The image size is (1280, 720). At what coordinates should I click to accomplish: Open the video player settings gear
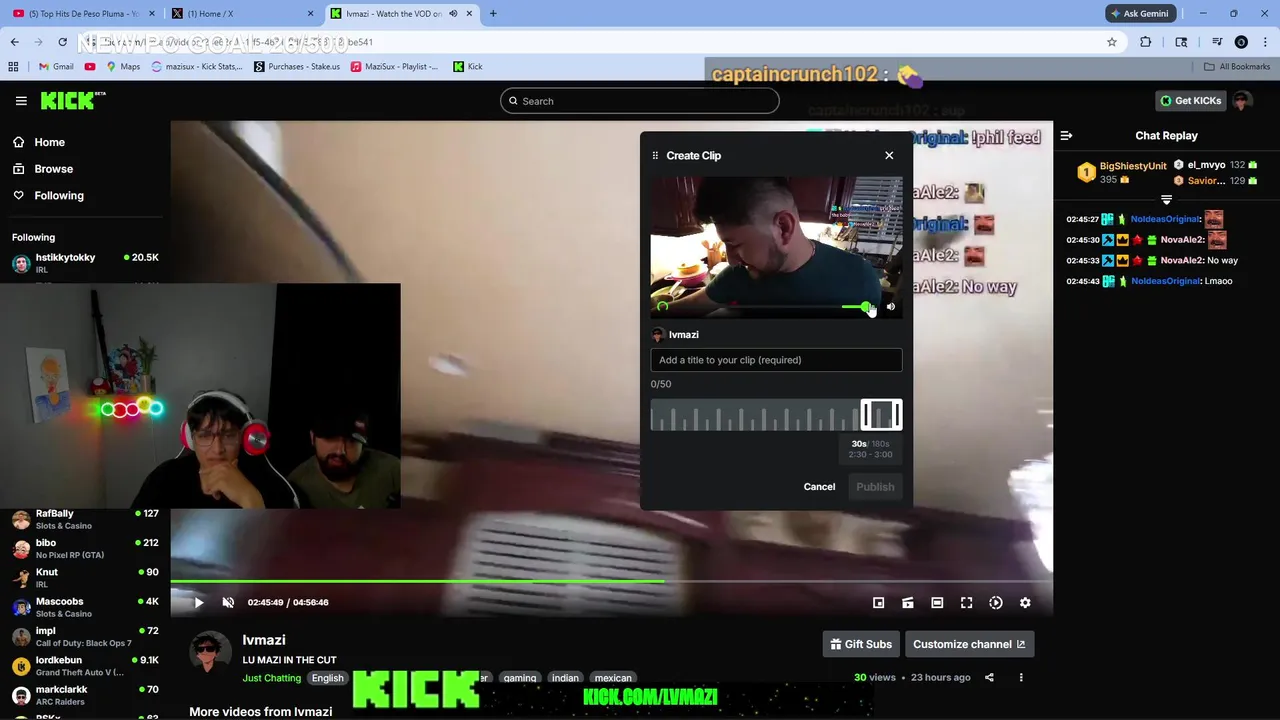(x=1025, y=603)
